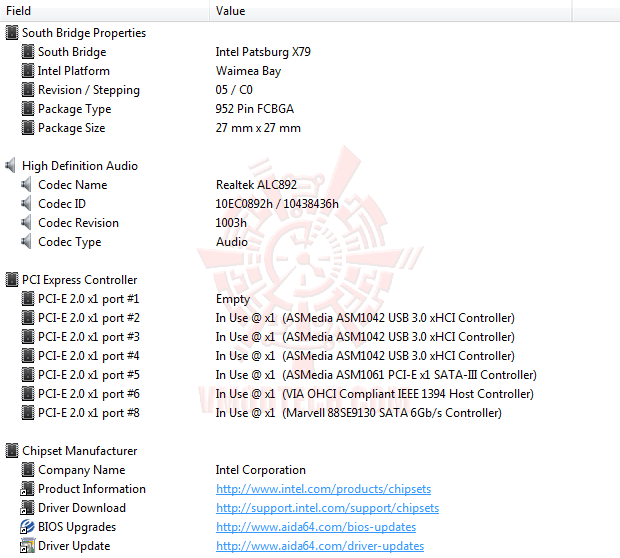Select the High Definition Audio group label
Image resolution: width=620 pixels, height=558 pixels.
[x=80, y=166]
